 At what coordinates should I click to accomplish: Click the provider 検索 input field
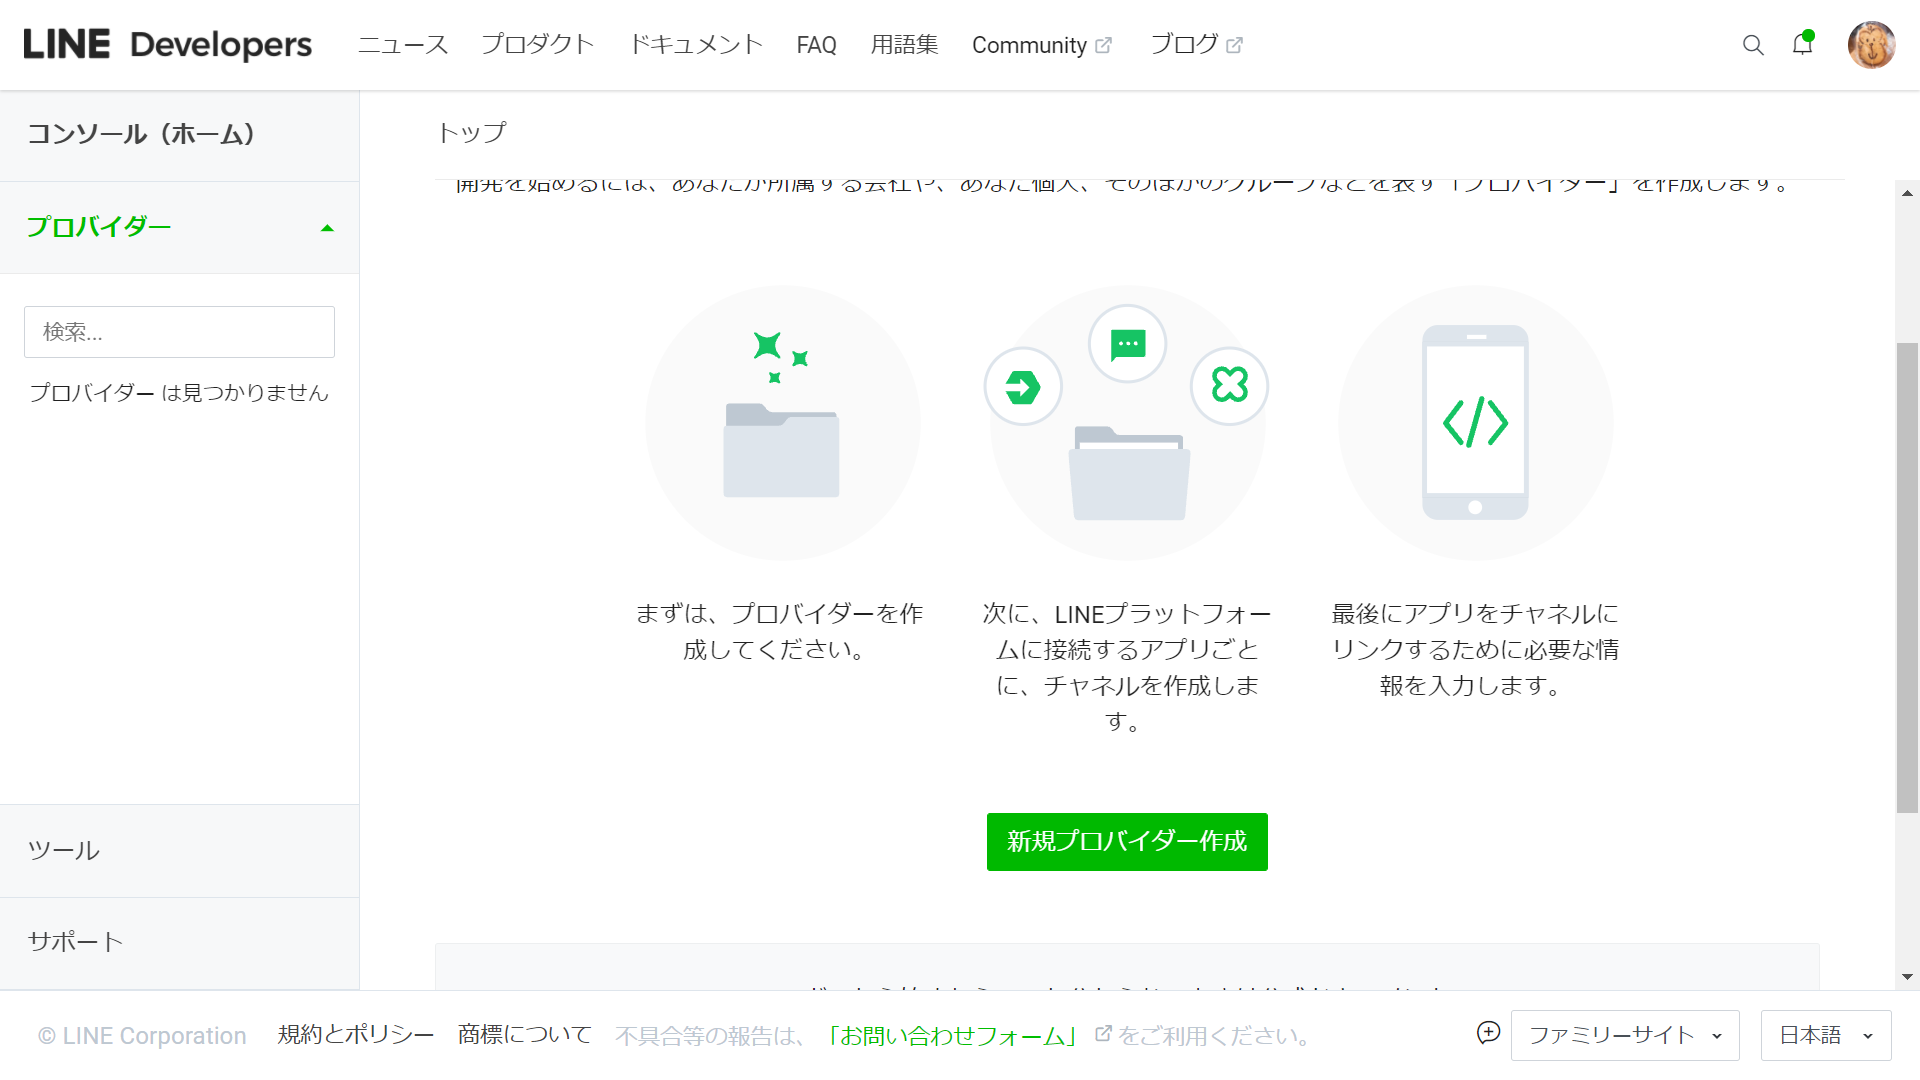[x=179, y=332]
